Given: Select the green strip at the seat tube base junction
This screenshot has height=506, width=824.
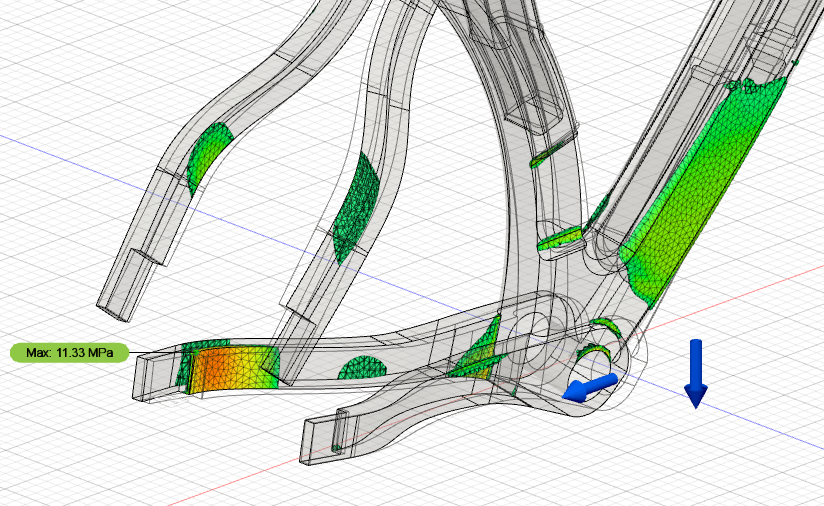Looking at the screenshot, I should click(x=562, y=238).
